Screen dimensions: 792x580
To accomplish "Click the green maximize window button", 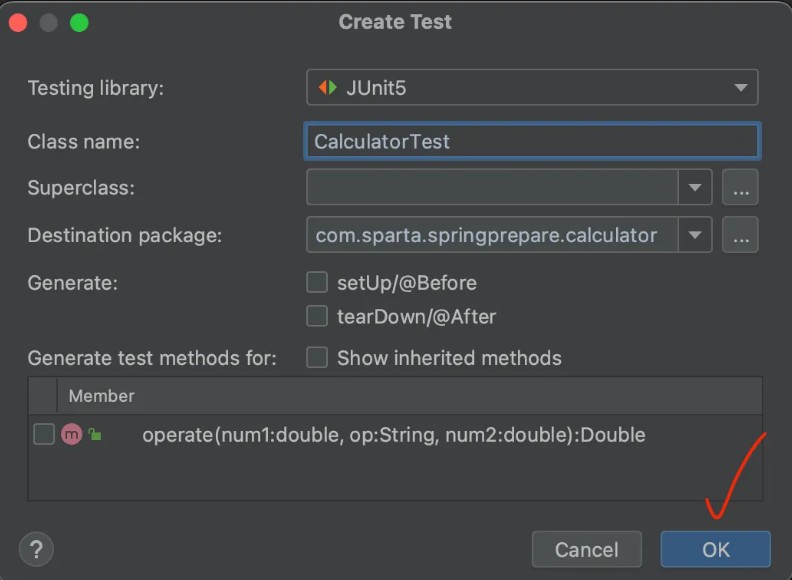I will coord(79,22).
